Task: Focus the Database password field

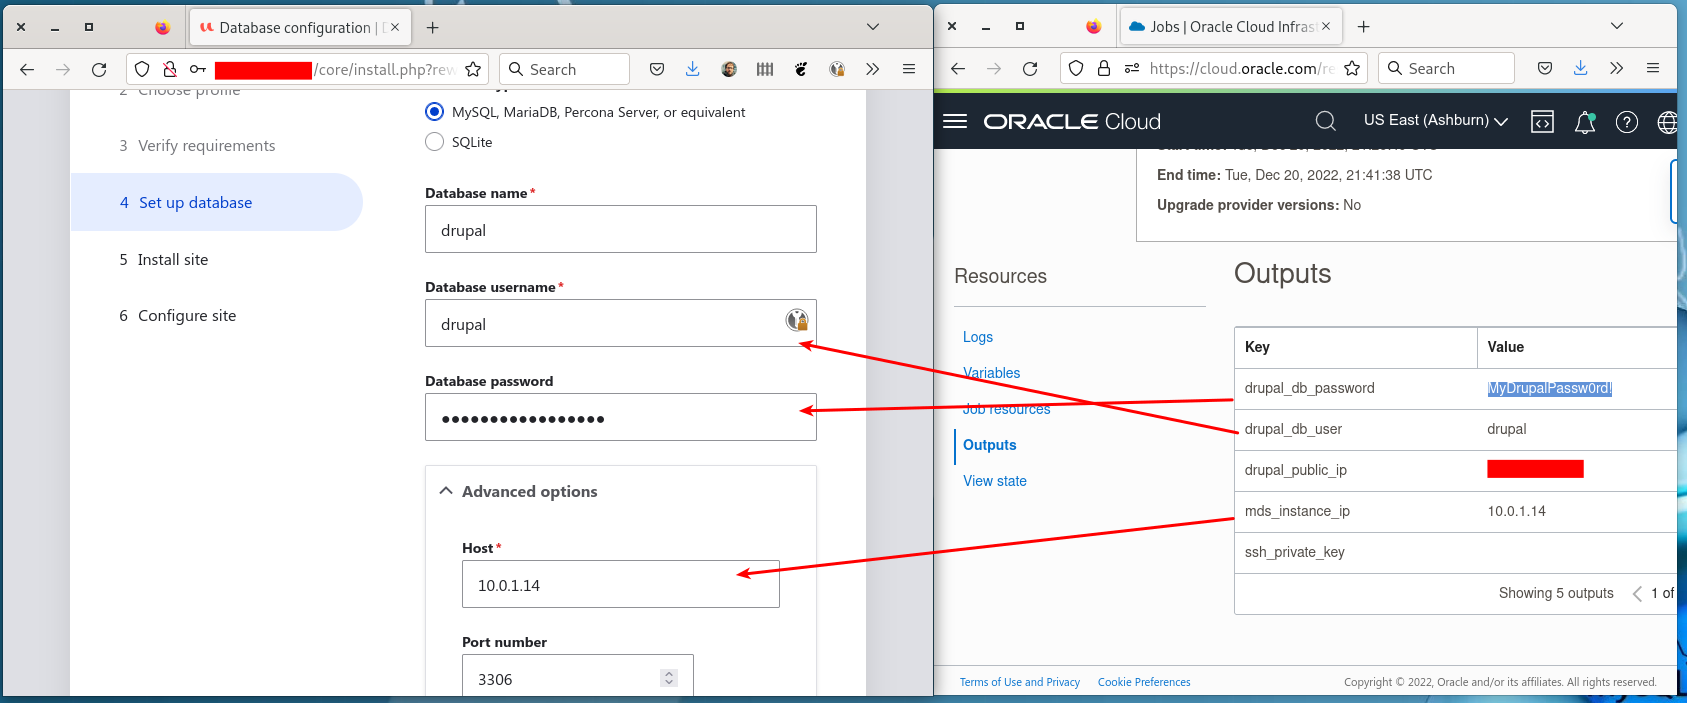Action: 621,417
